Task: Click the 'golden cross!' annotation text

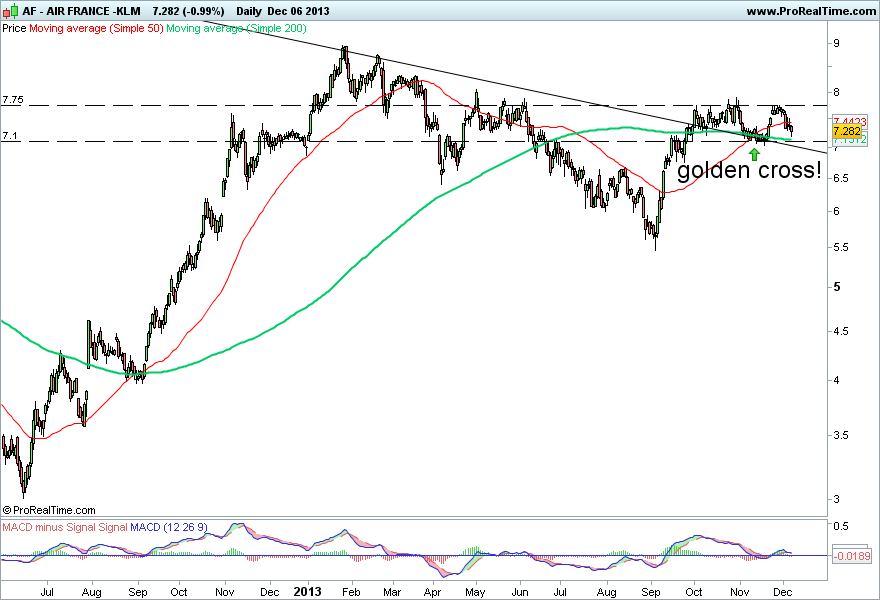Action: 749,170
